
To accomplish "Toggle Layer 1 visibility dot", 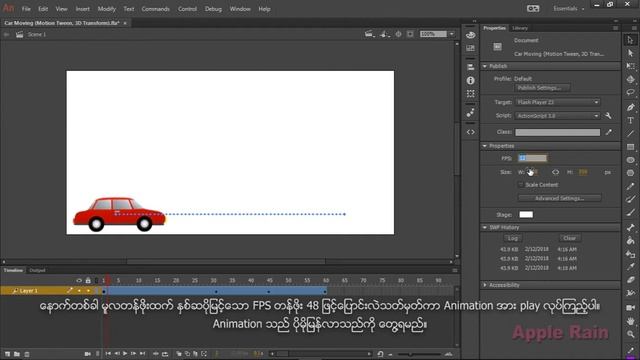I will tap(79, 291).
